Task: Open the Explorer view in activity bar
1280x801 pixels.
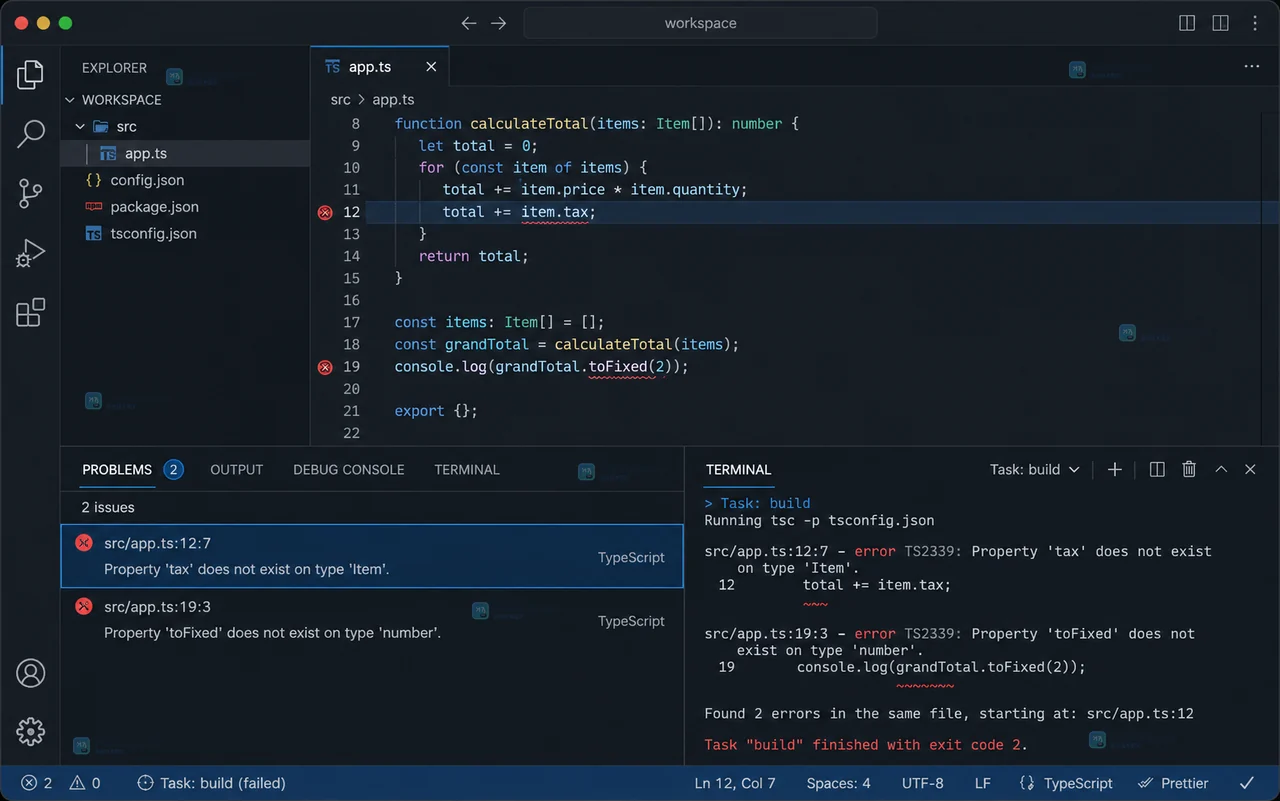Action: coord(30,74)
